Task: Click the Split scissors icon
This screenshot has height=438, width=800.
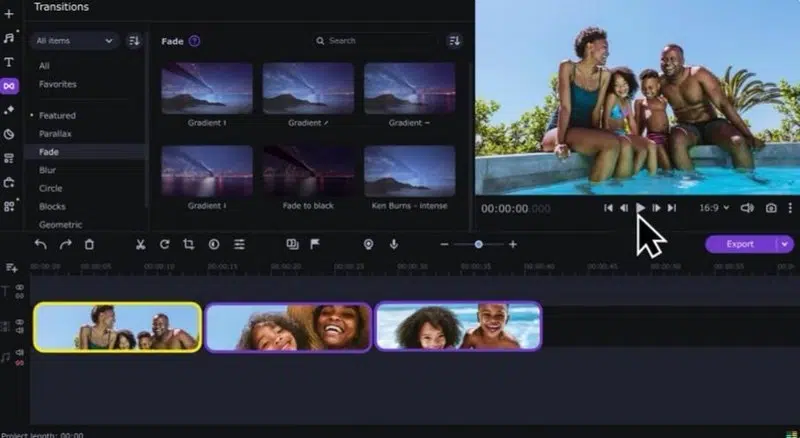Action: 140,244
